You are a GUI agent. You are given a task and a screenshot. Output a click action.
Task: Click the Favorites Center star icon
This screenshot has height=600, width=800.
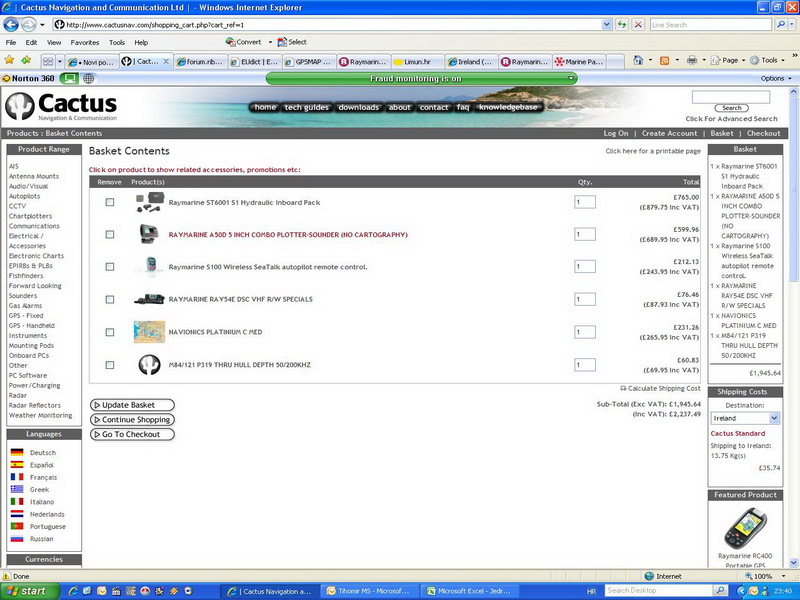point(9,60)
